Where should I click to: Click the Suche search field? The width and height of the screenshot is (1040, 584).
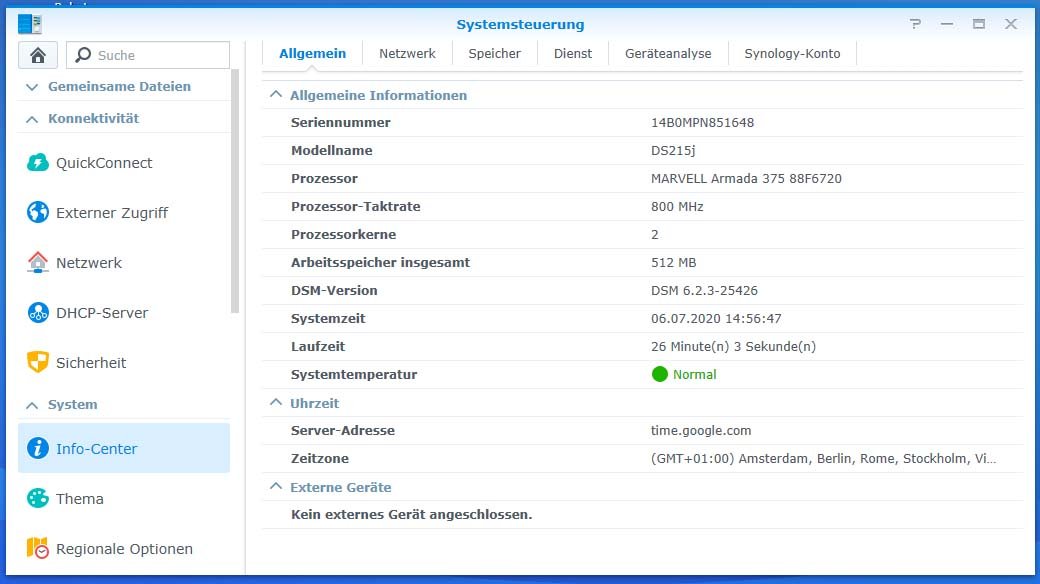click(148, 55)
